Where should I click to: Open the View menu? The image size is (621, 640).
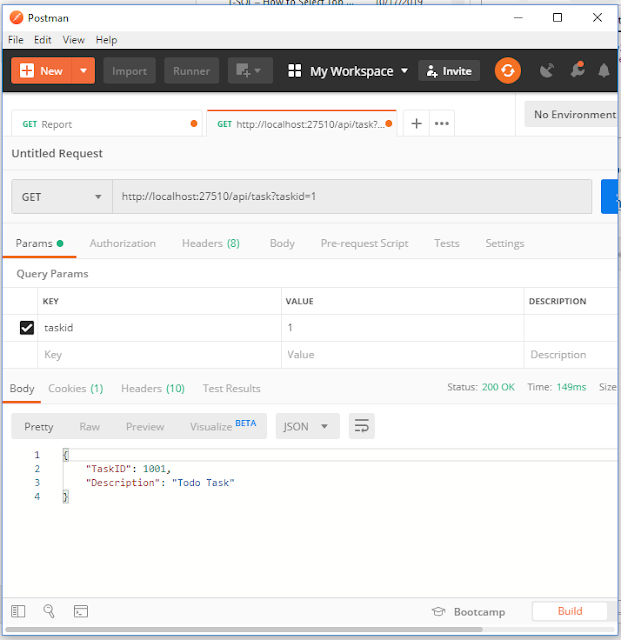73,40
